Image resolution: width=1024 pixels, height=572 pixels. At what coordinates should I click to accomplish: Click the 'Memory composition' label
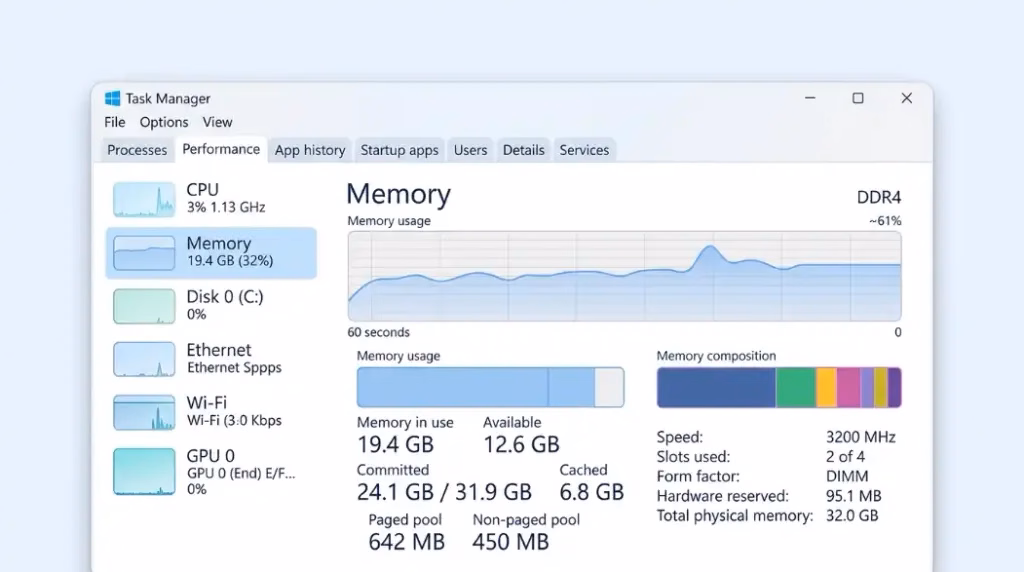point(716,356)
